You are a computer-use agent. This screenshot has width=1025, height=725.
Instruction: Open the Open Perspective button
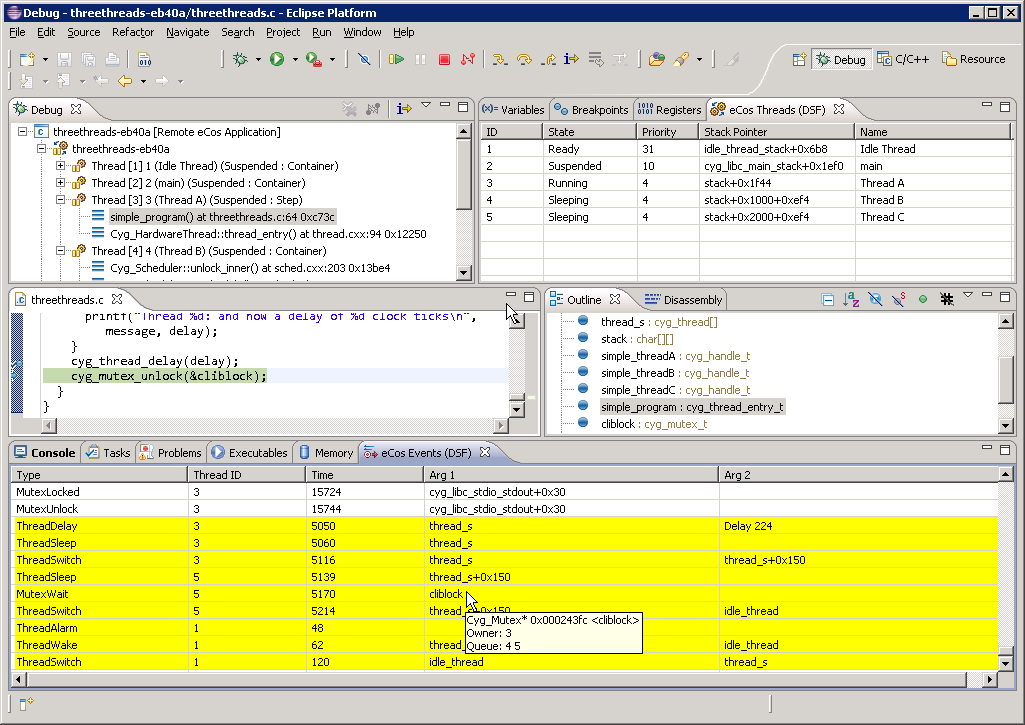coord(799,59)
